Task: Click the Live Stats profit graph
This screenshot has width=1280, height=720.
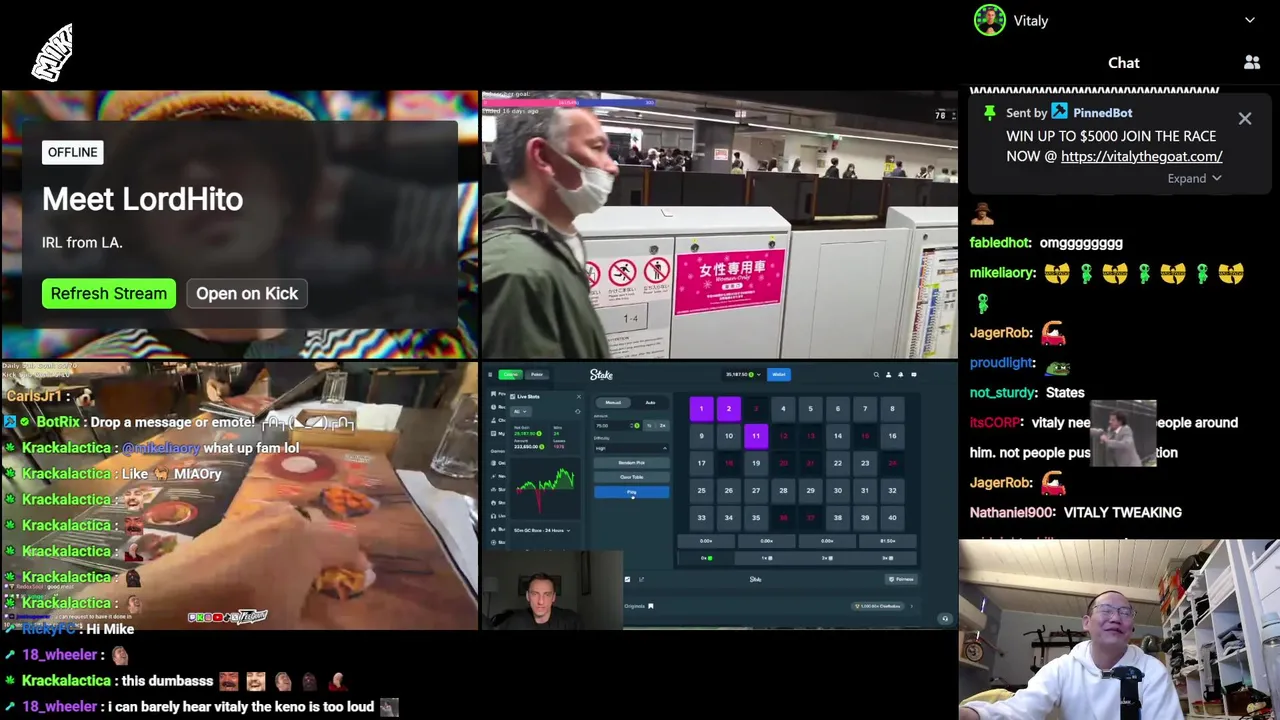Action: pos(545,487)
